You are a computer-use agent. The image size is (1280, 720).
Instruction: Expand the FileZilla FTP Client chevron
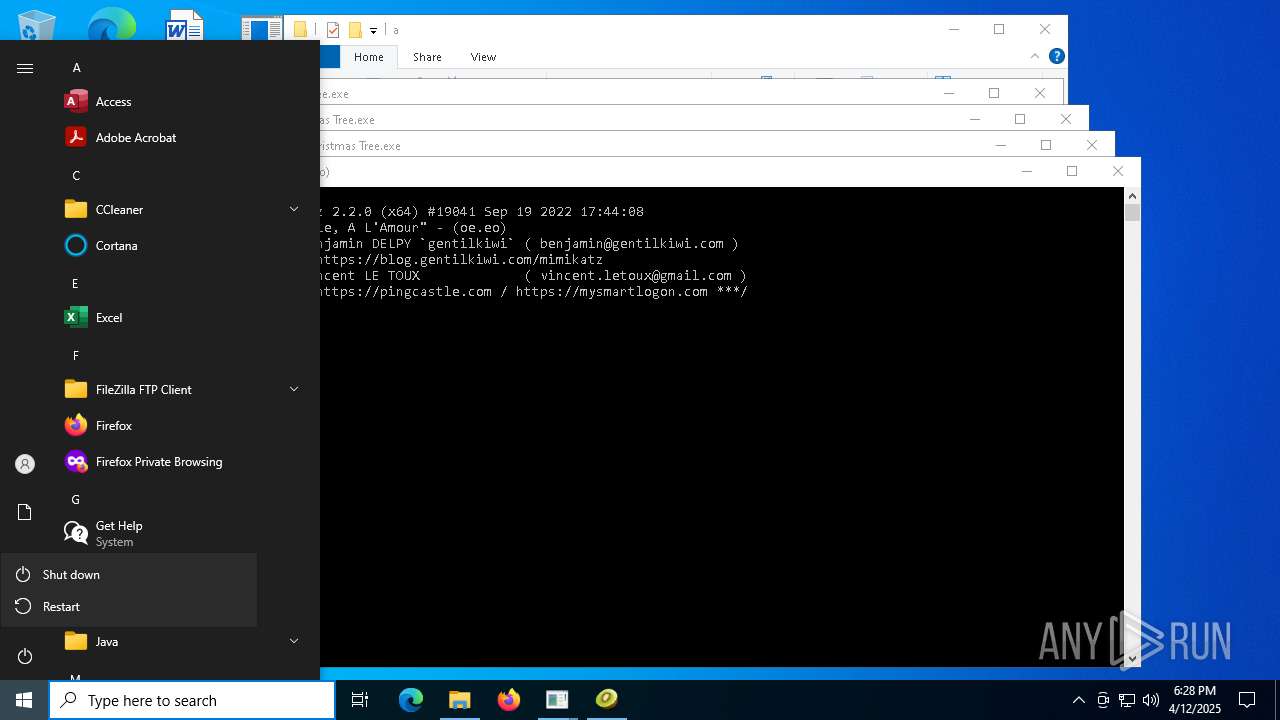pos(294,389)
